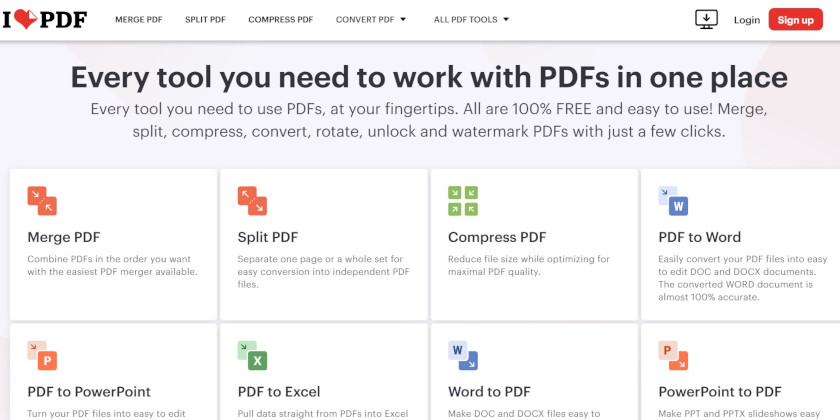Expand the Convert PDF dropdown arrow

[x=403, y=19]
